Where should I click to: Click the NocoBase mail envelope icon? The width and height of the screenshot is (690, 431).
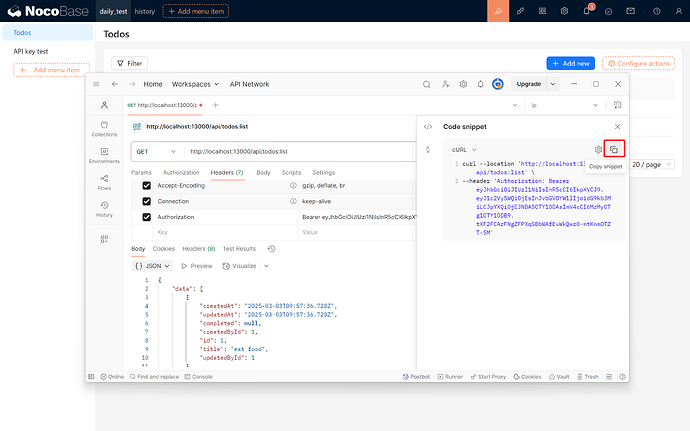pos(631,11)
